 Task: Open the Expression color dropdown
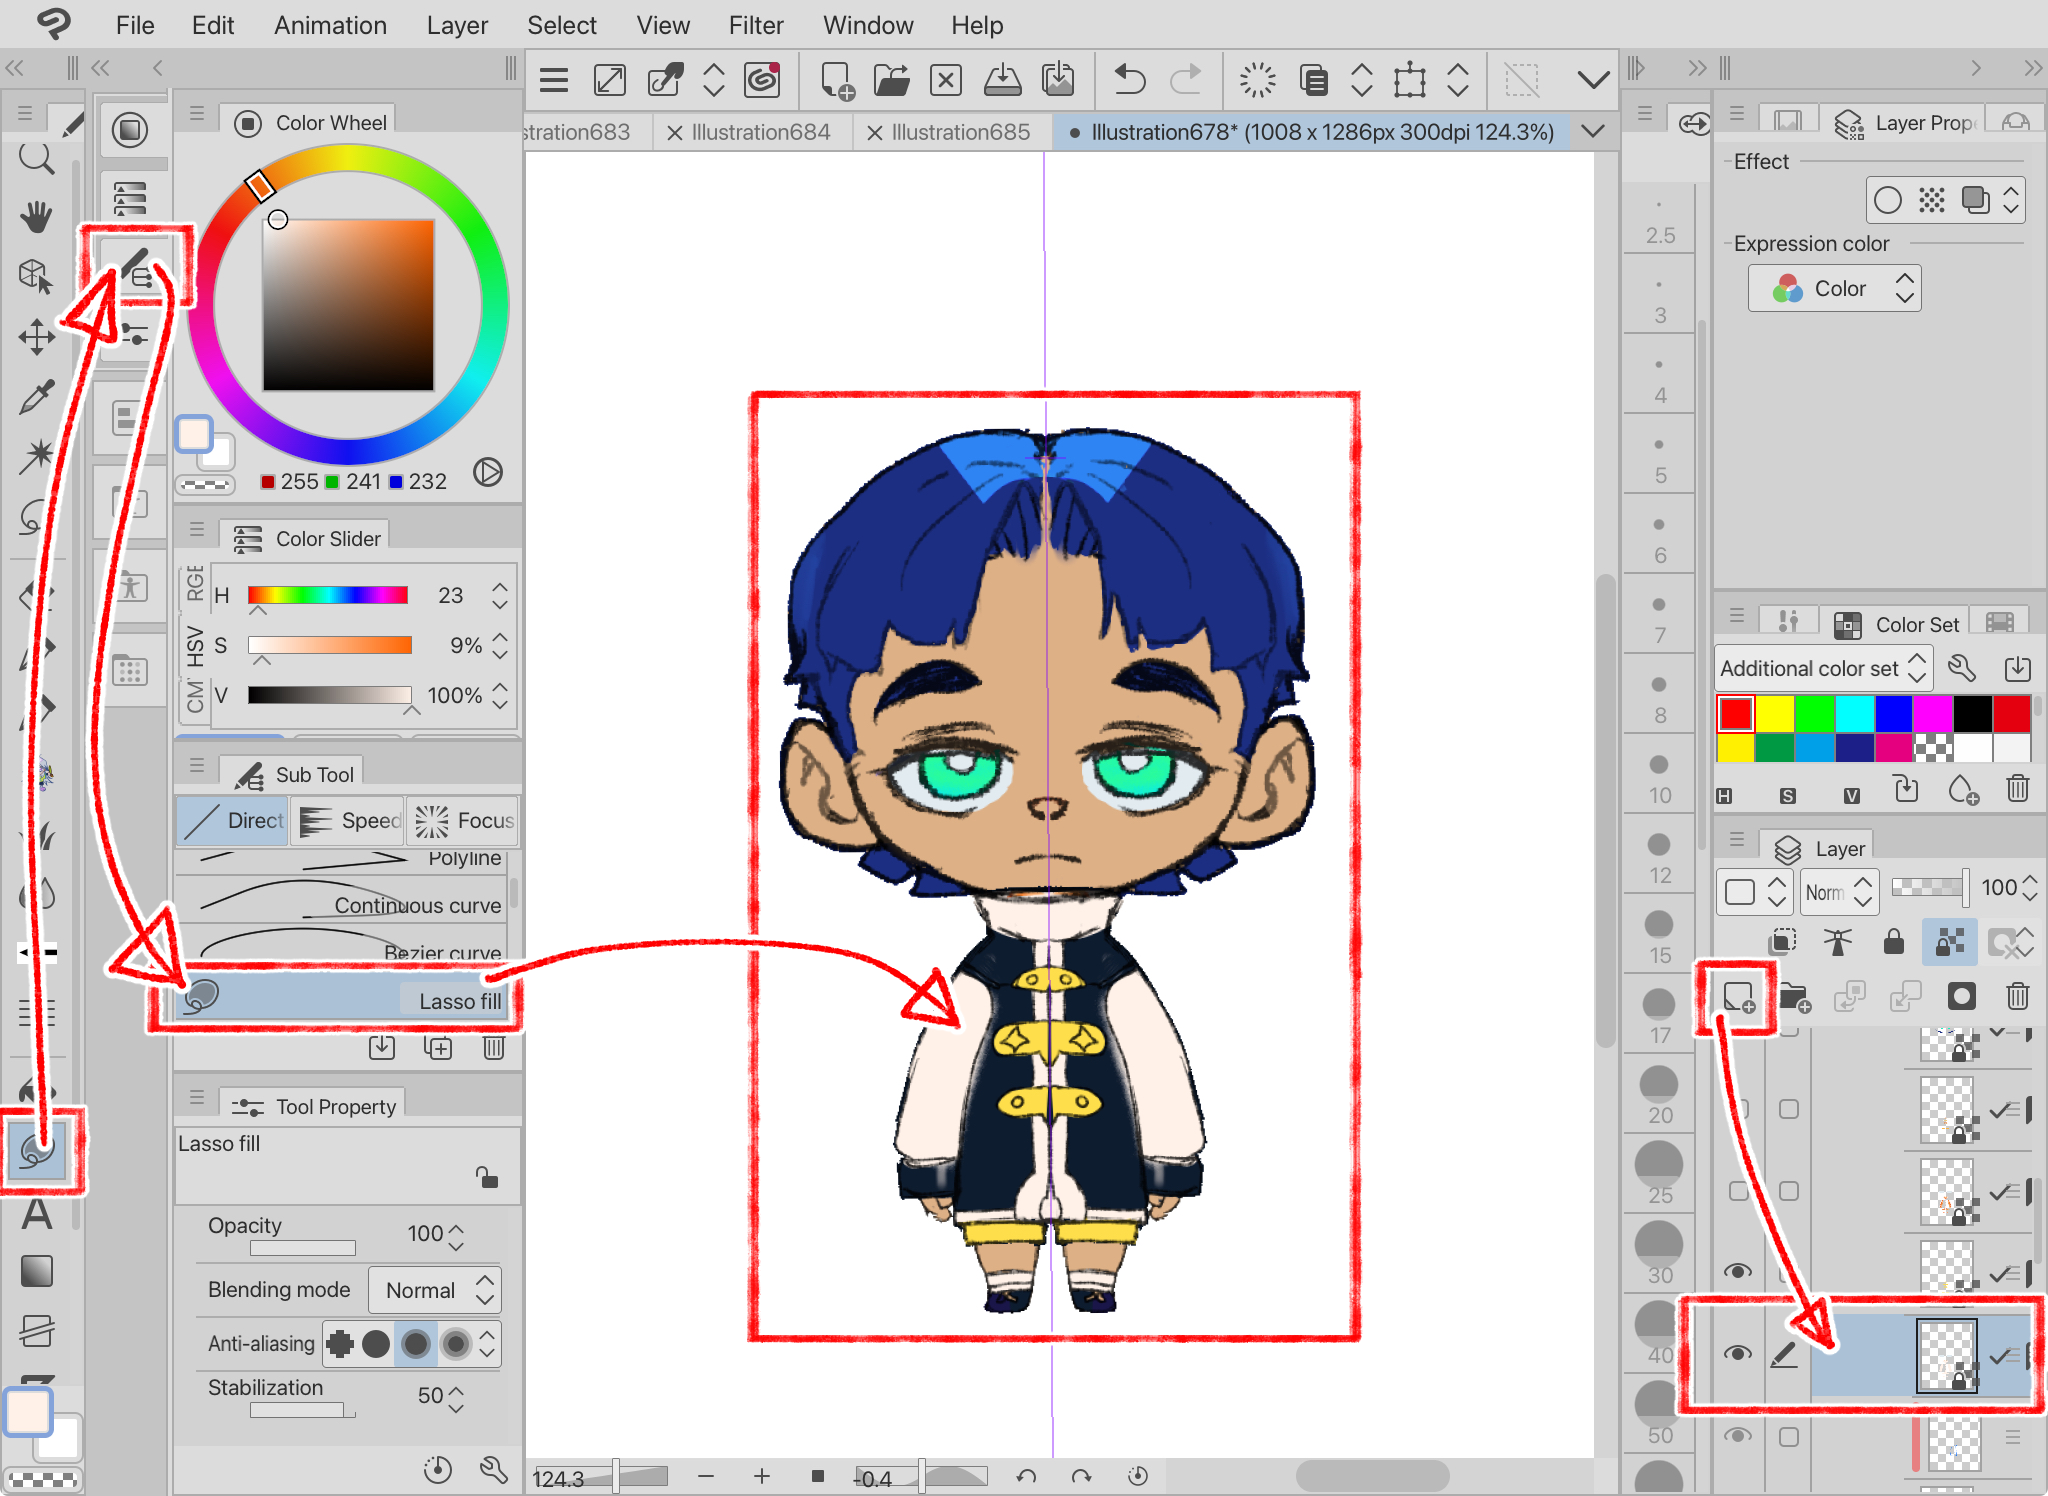(1834, 289)
